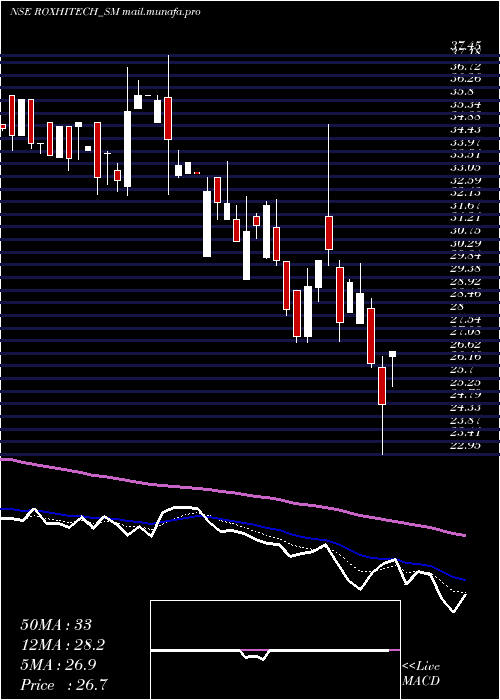Click the 22.95 price axis label

tap(466, 446)
